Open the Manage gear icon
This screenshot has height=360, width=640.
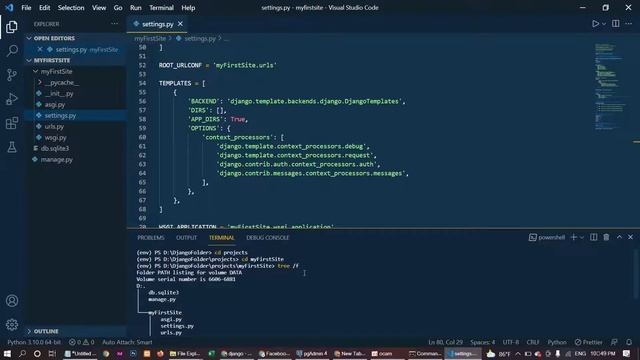click(x=12, y=324)
